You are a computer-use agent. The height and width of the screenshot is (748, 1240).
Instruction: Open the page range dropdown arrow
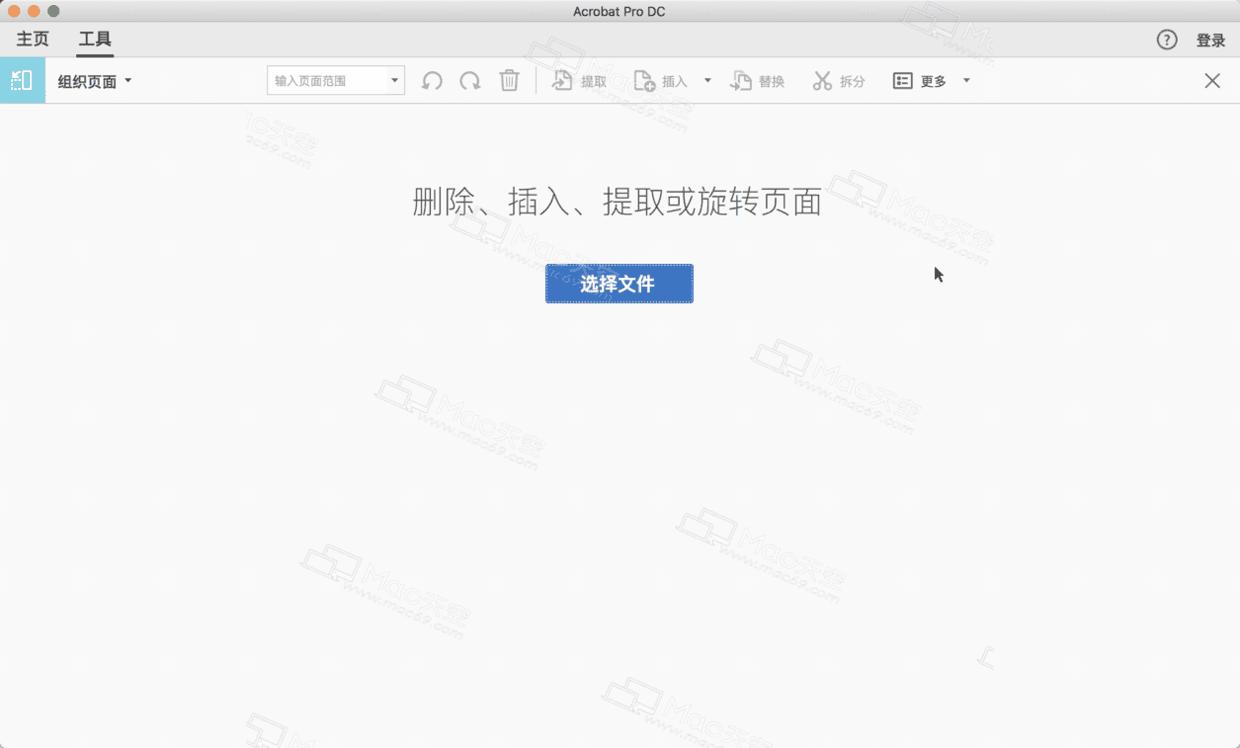pos(394,81)
